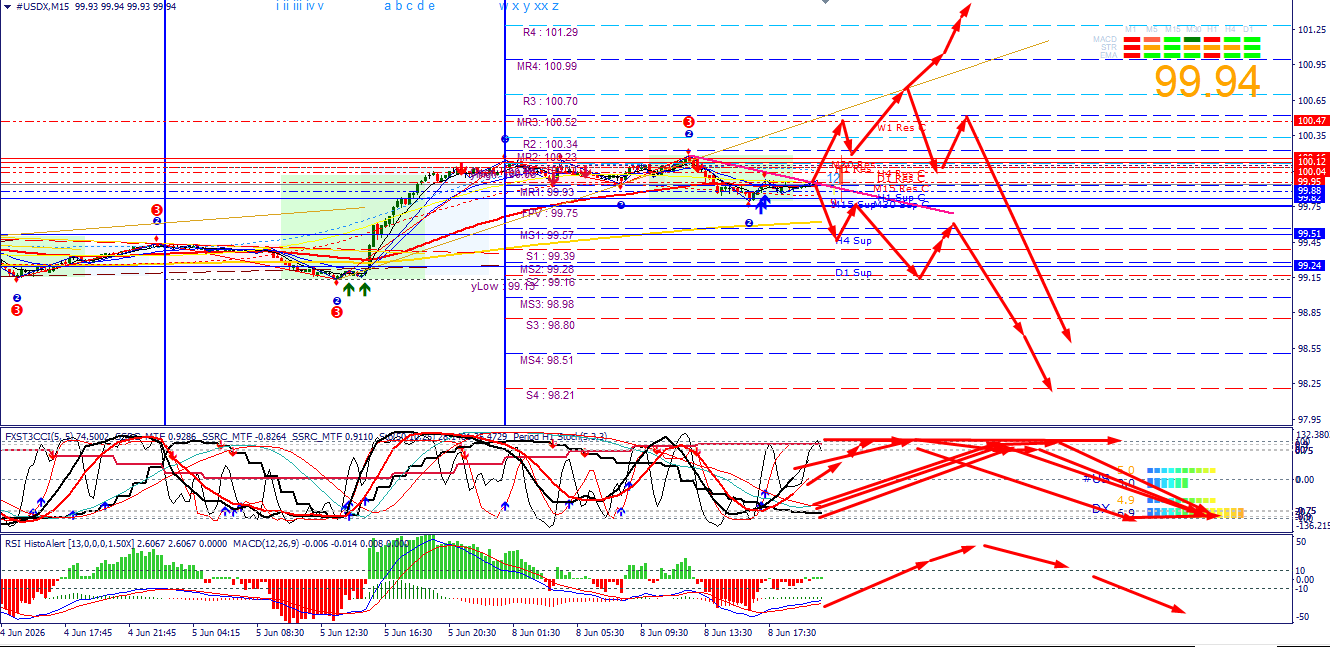Click the 101.25 value on the price scale
Screen dimensions: 1330x647
[1311, 30]
